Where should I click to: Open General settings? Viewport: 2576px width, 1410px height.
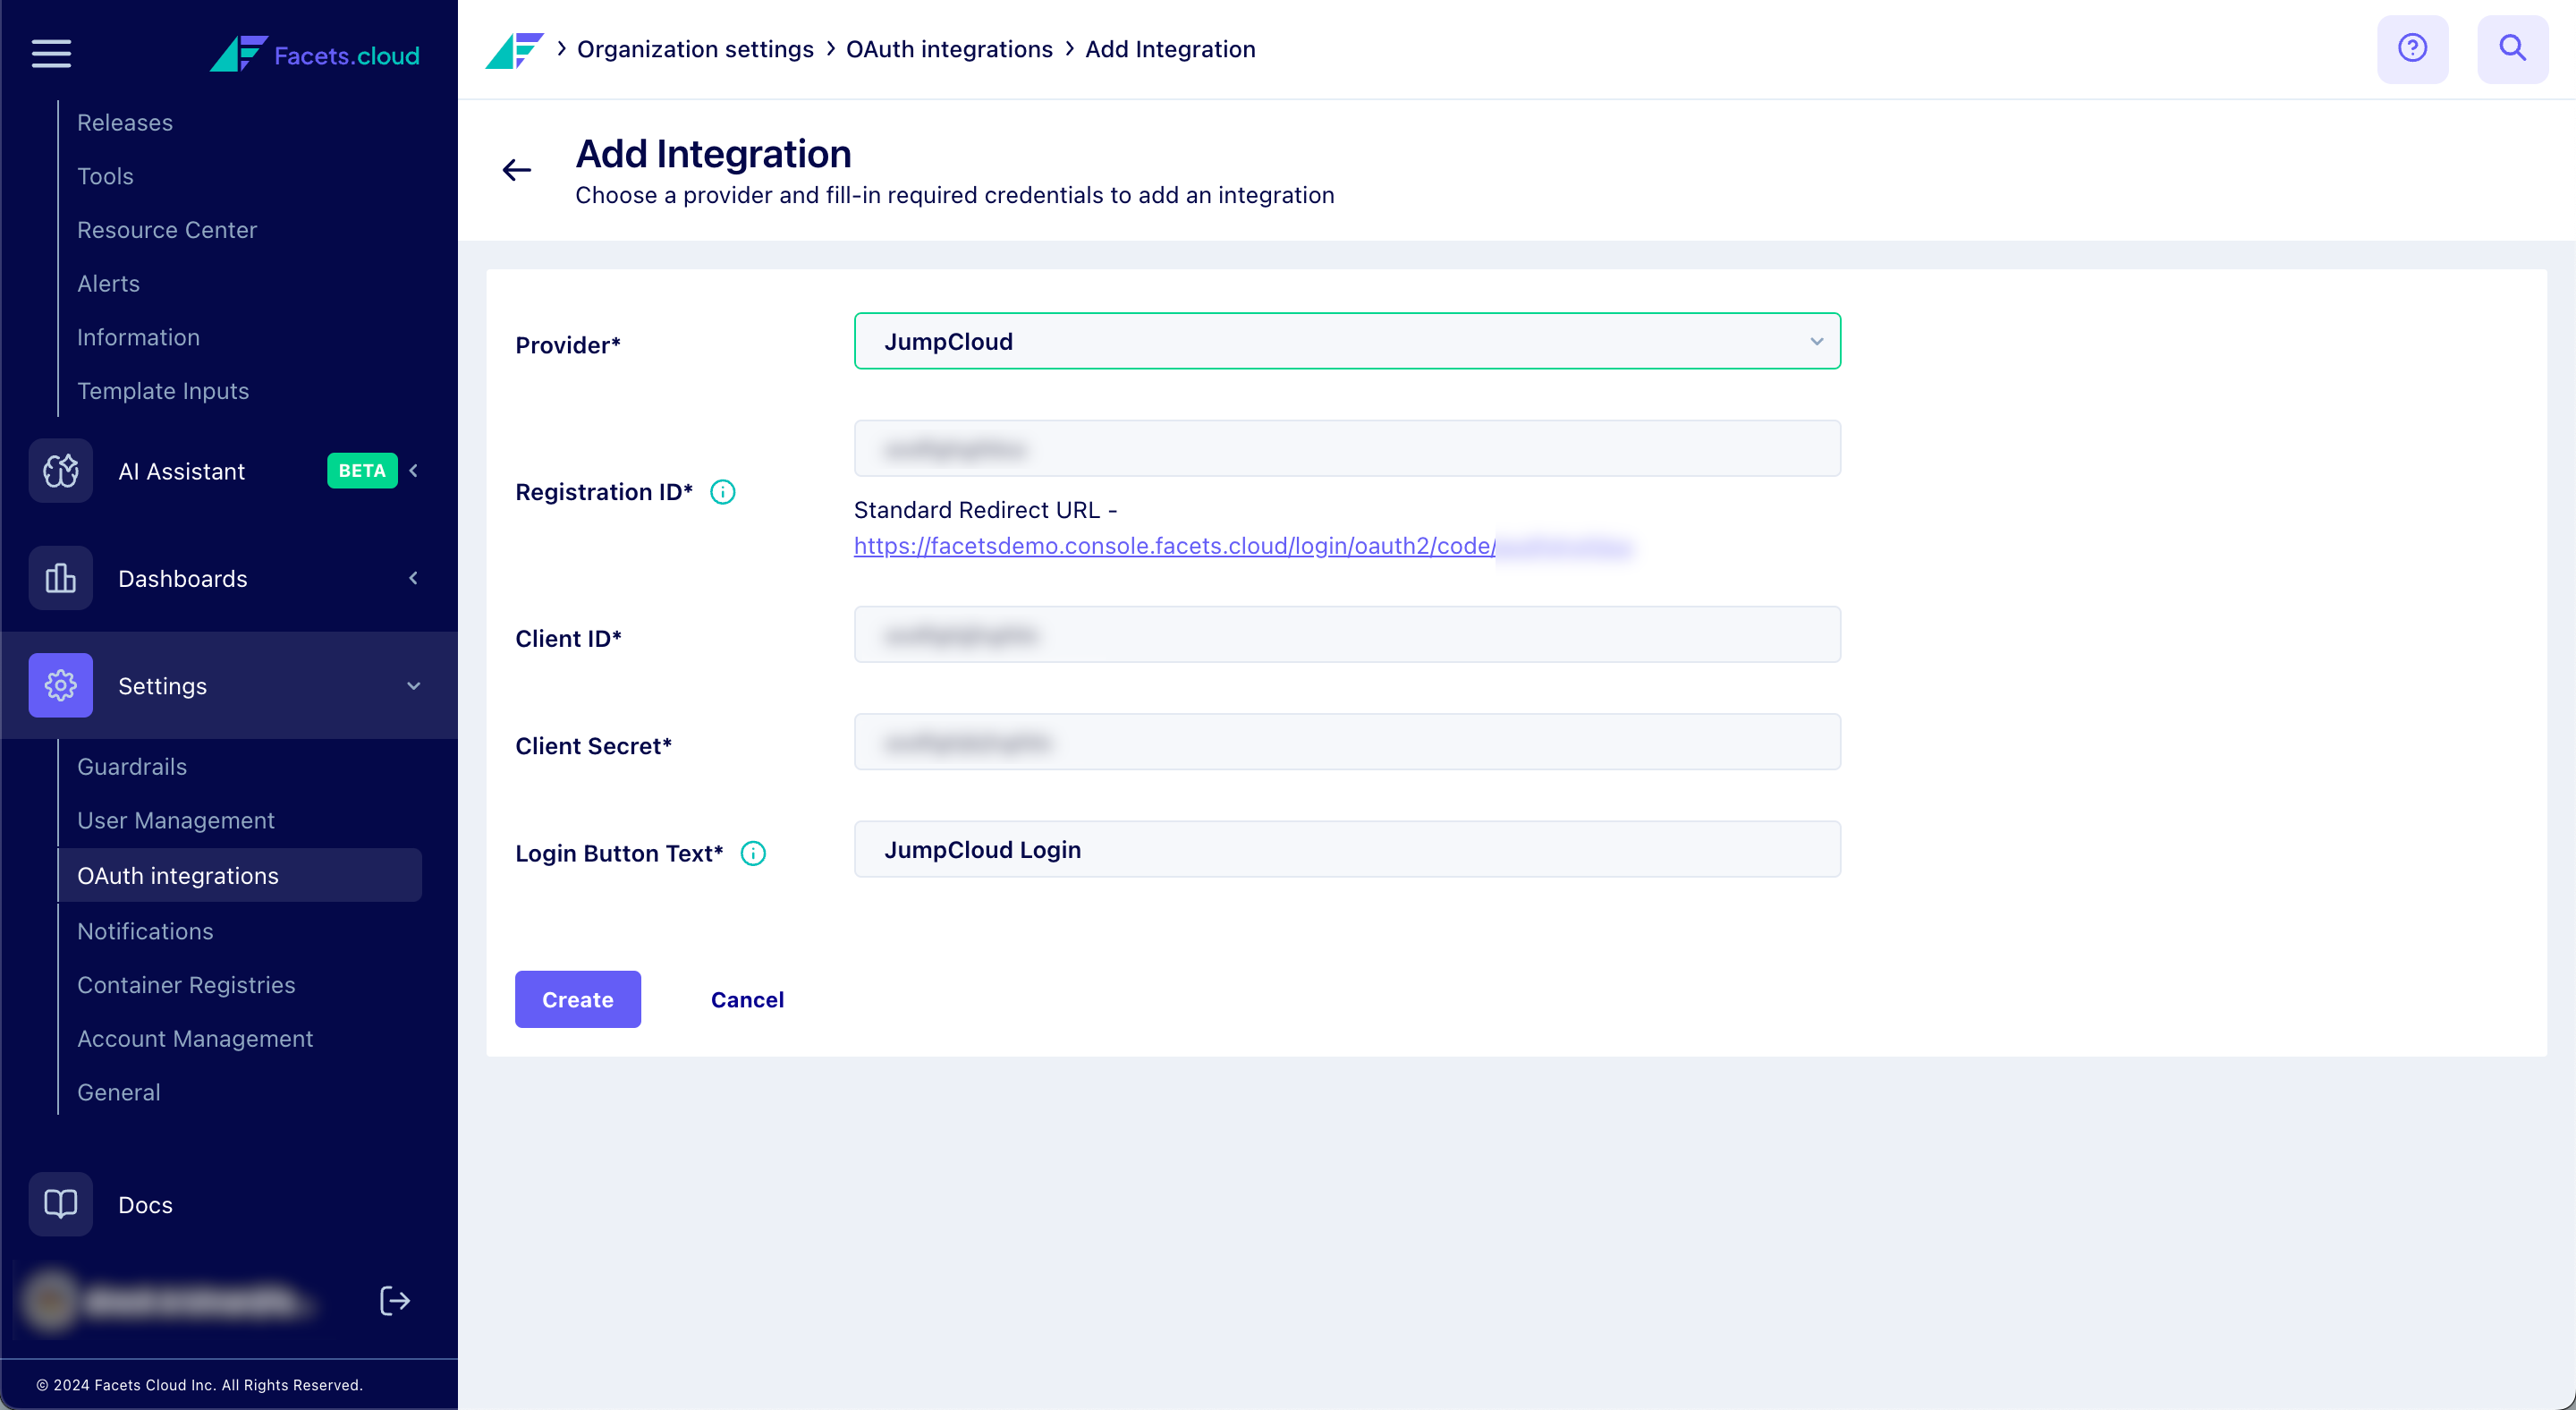coord(119,1093)
